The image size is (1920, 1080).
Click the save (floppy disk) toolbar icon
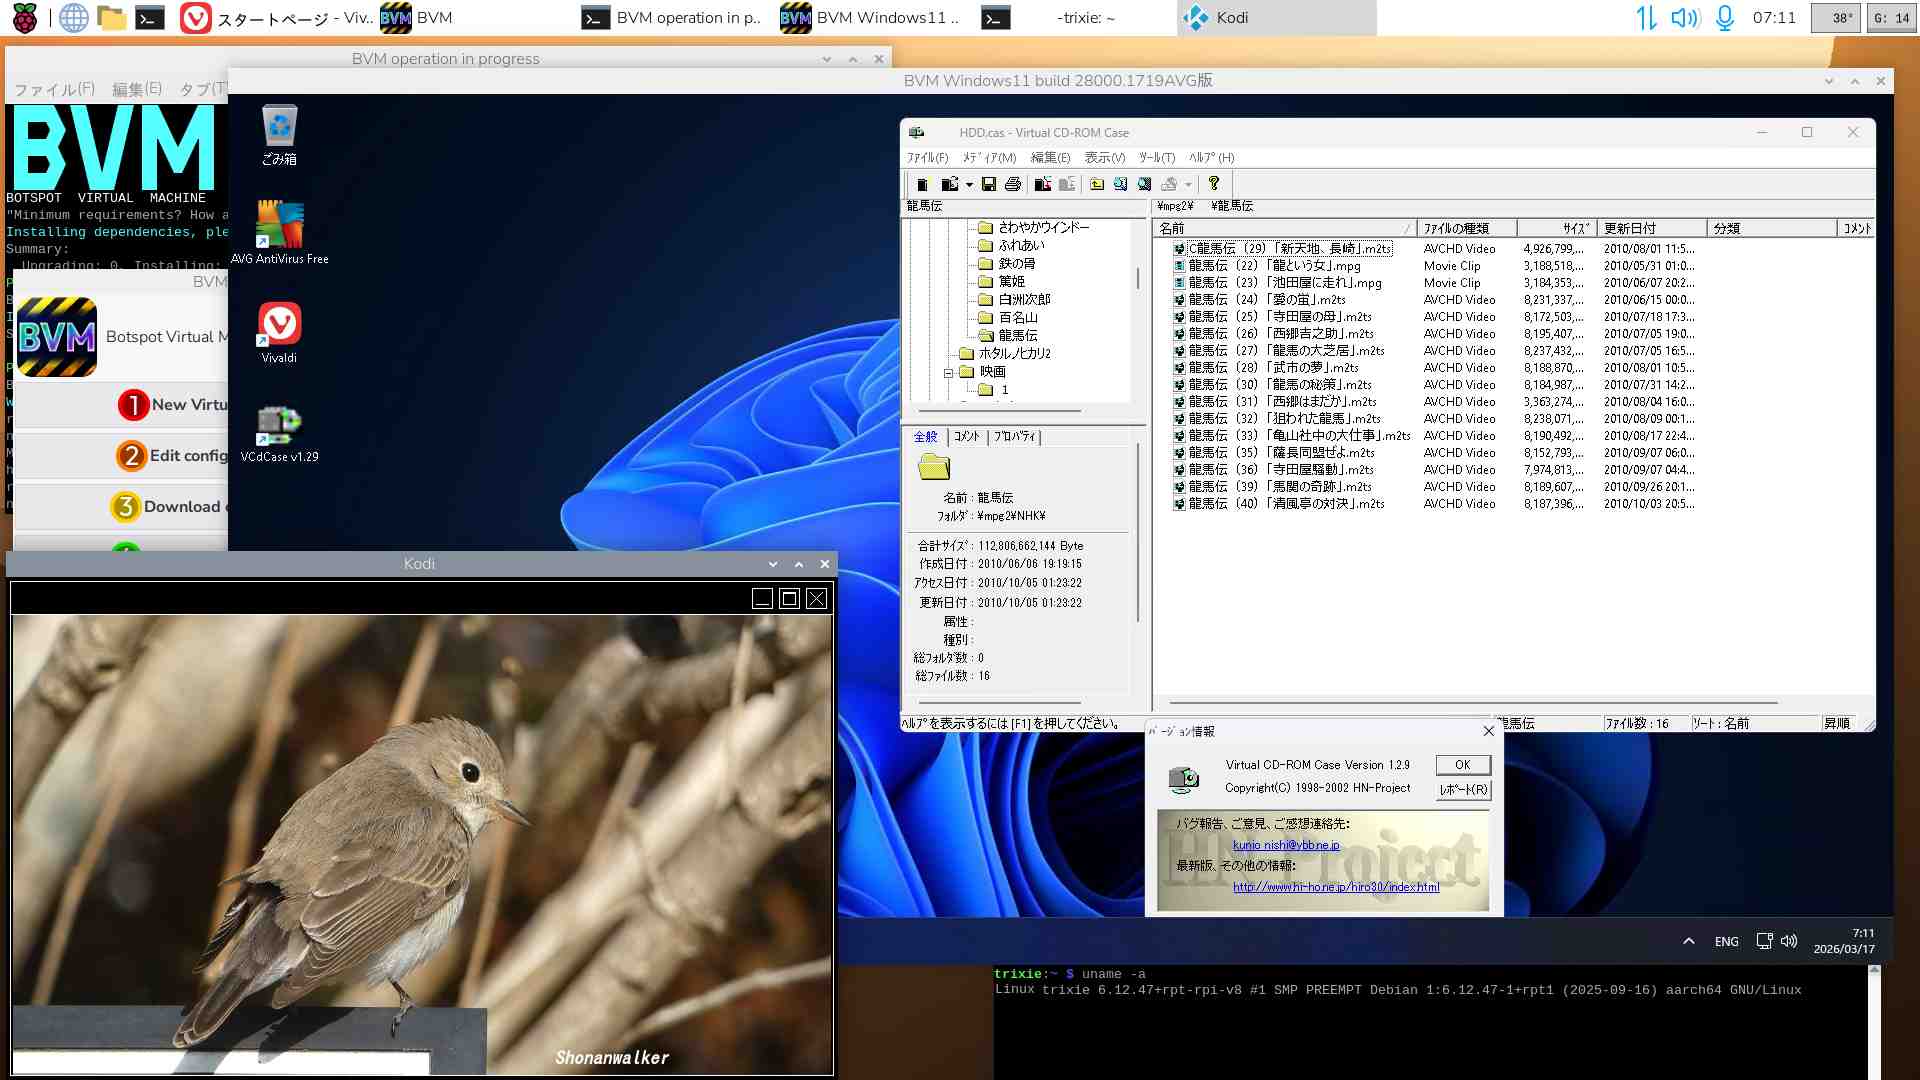[x=988, y=184]
